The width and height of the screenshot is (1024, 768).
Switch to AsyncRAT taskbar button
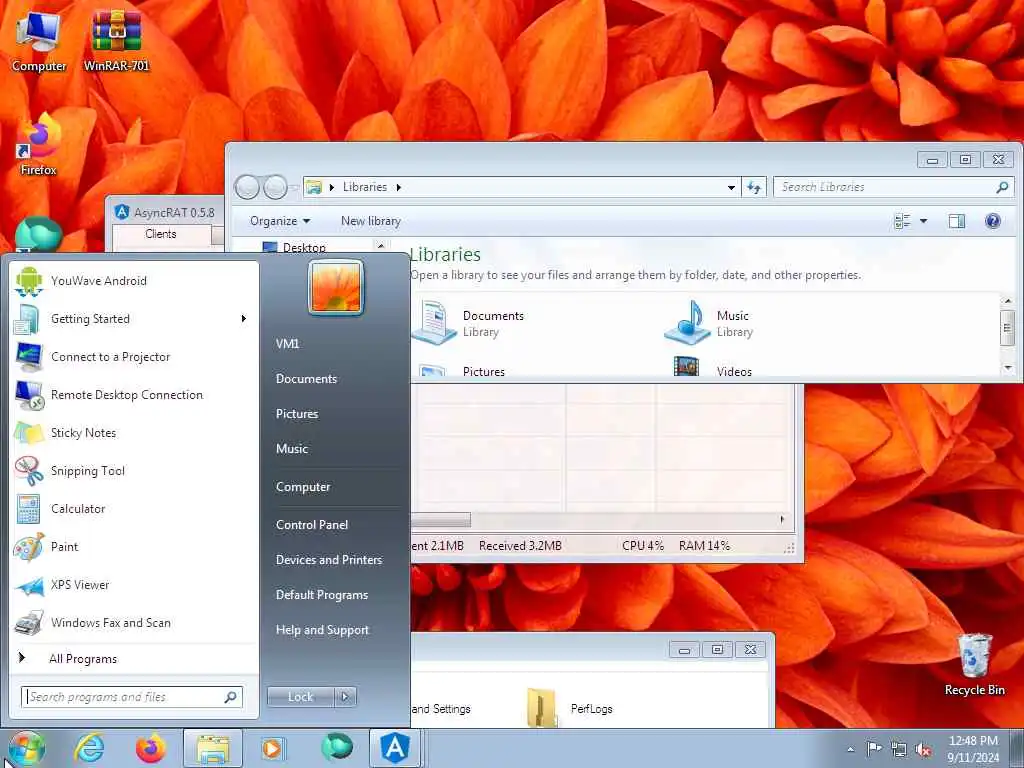396,748
